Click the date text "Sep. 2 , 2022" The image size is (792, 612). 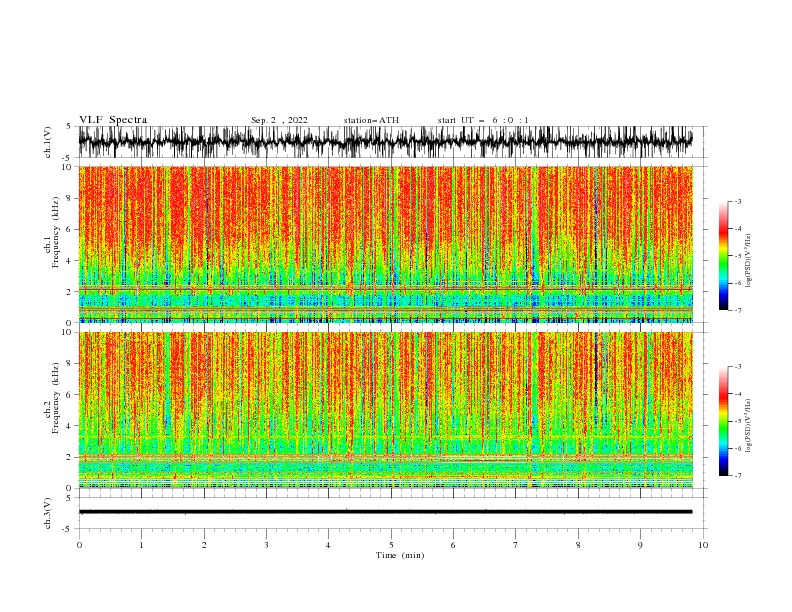(x=279, y=120)
